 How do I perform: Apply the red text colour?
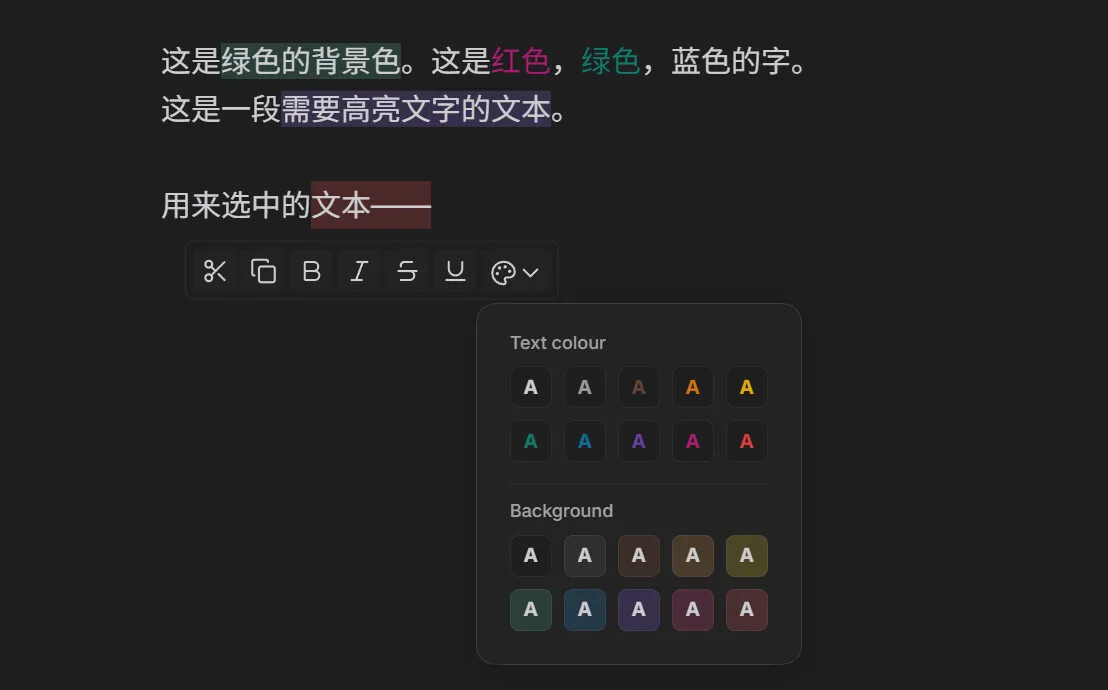(747, 441)
